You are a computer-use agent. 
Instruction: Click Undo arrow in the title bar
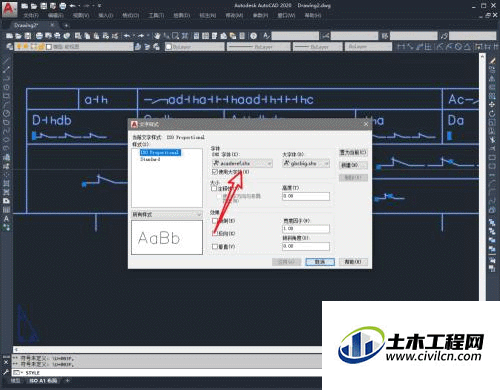[x=73, y=6]
